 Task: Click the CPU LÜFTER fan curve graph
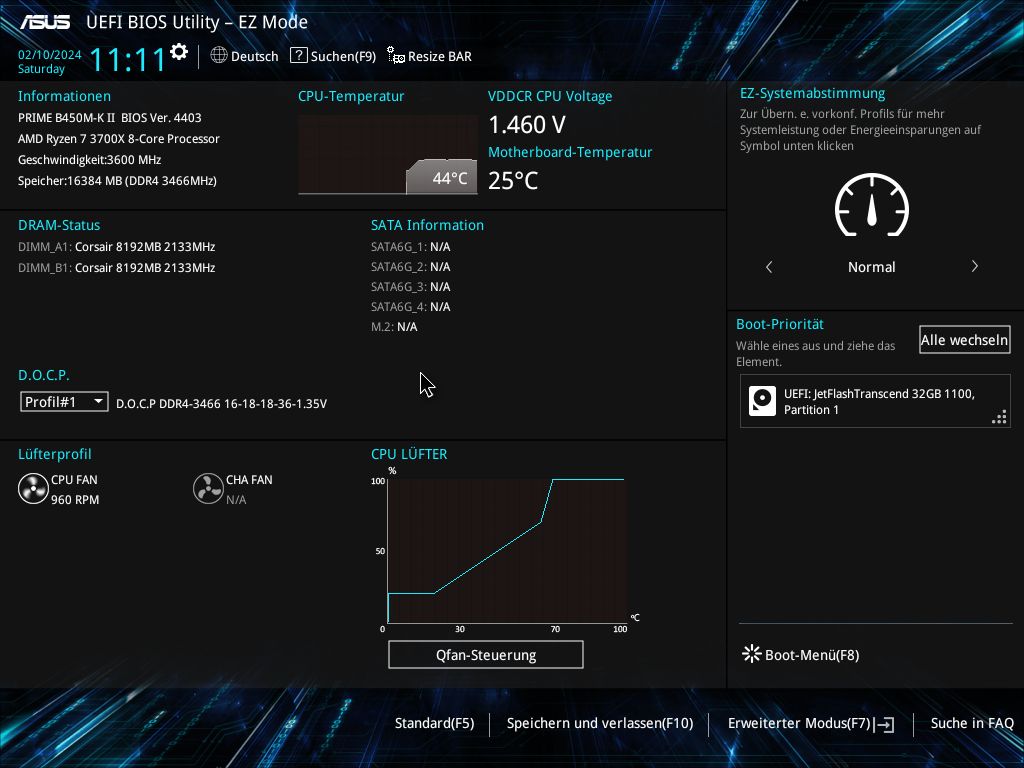click(x=507, y=551)
